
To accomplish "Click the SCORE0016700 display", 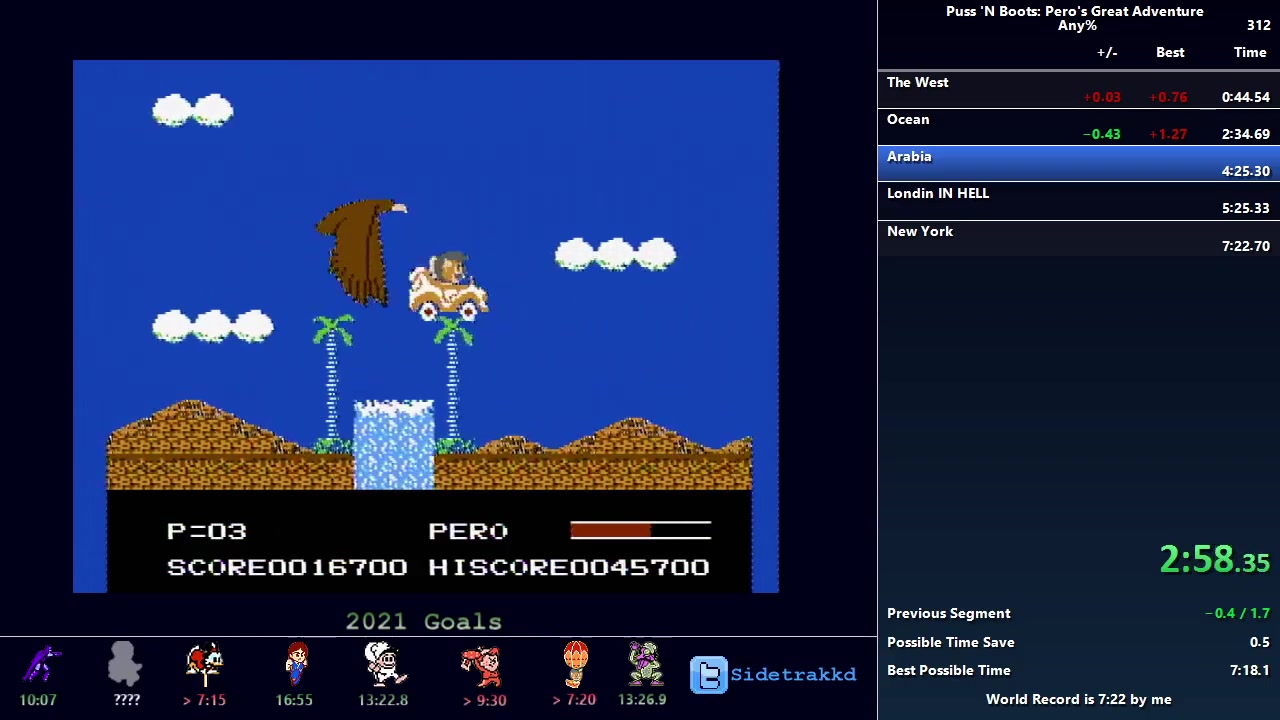I will coord(287,567).
